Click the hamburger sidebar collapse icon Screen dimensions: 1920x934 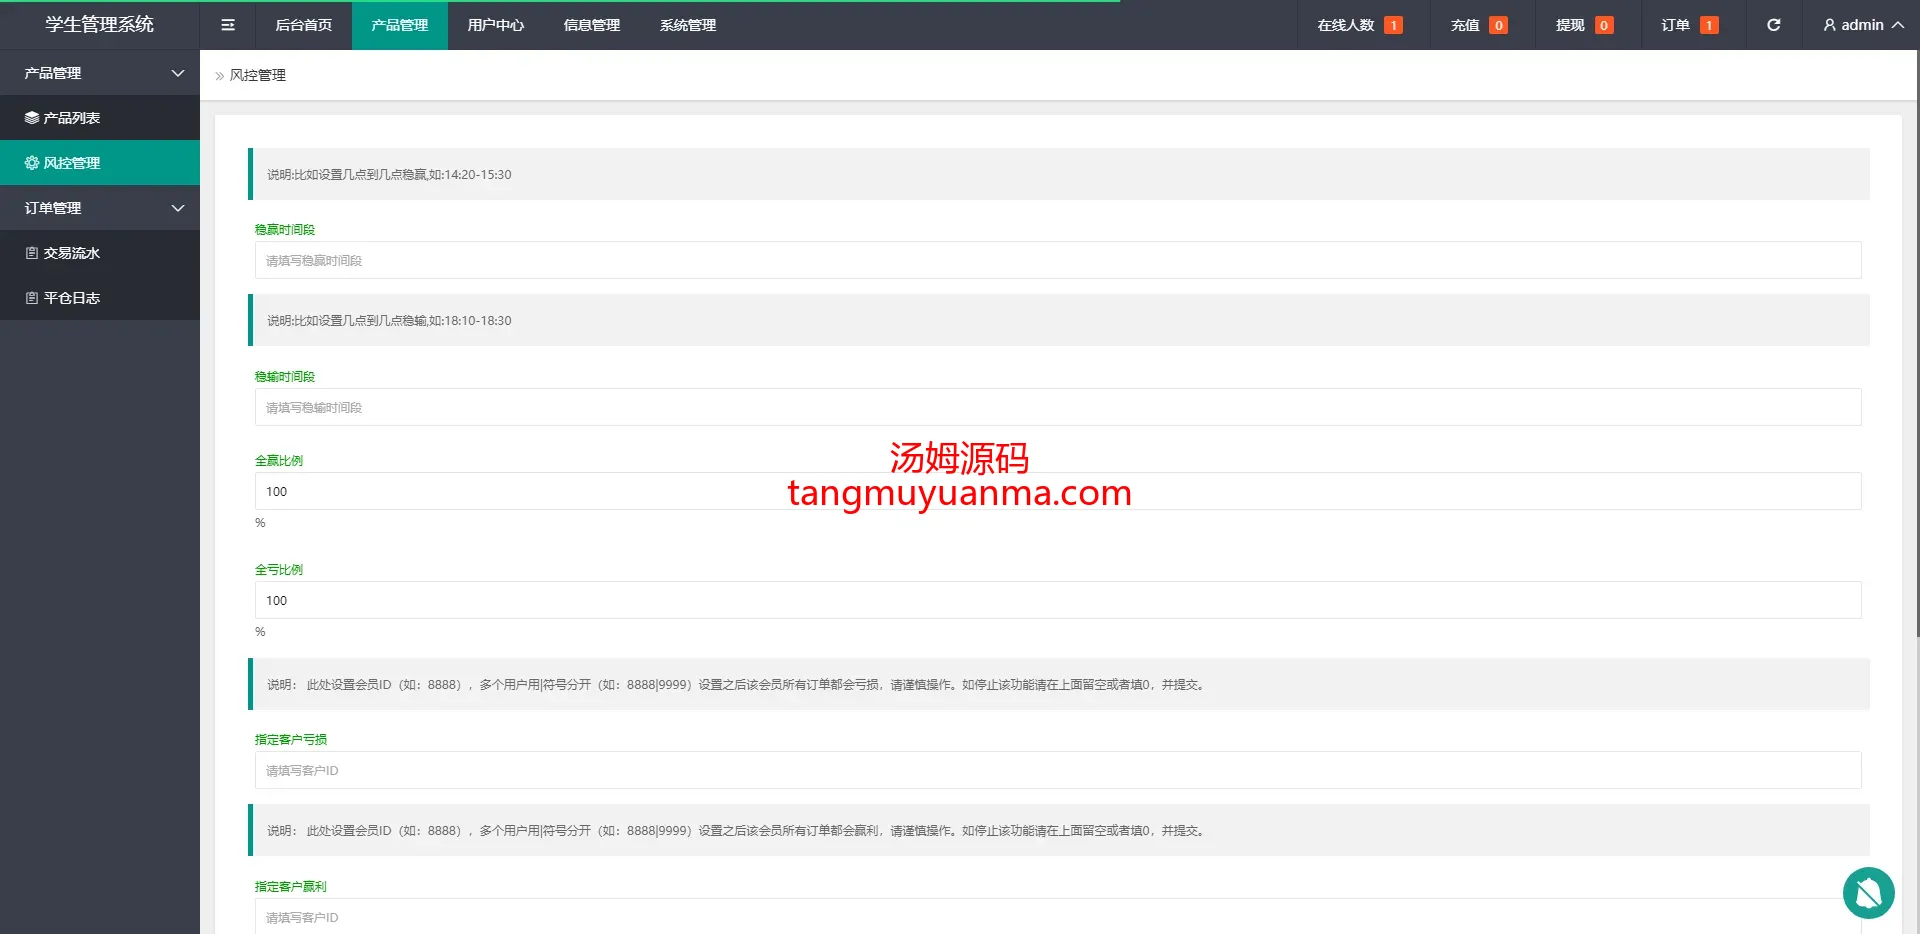pos(228,25)
